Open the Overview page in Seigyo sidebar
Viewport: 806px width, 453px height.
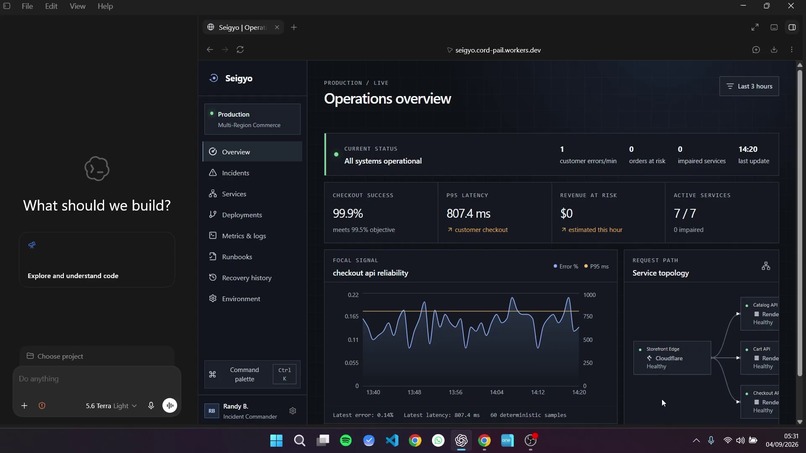[x=252, y=152]
